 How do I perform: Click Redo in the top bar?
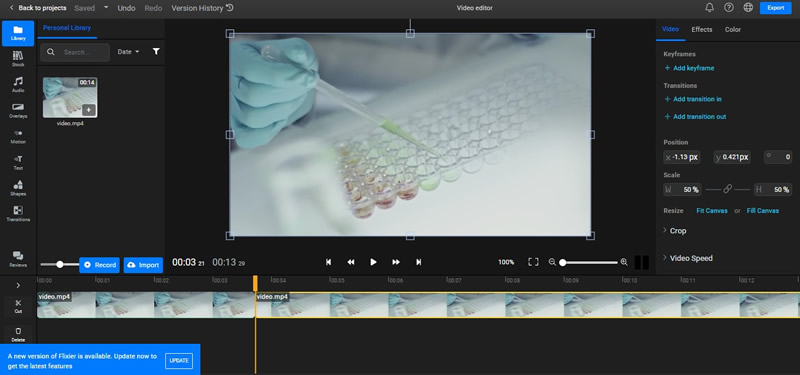pyautogui.click(x=154, y=8)
